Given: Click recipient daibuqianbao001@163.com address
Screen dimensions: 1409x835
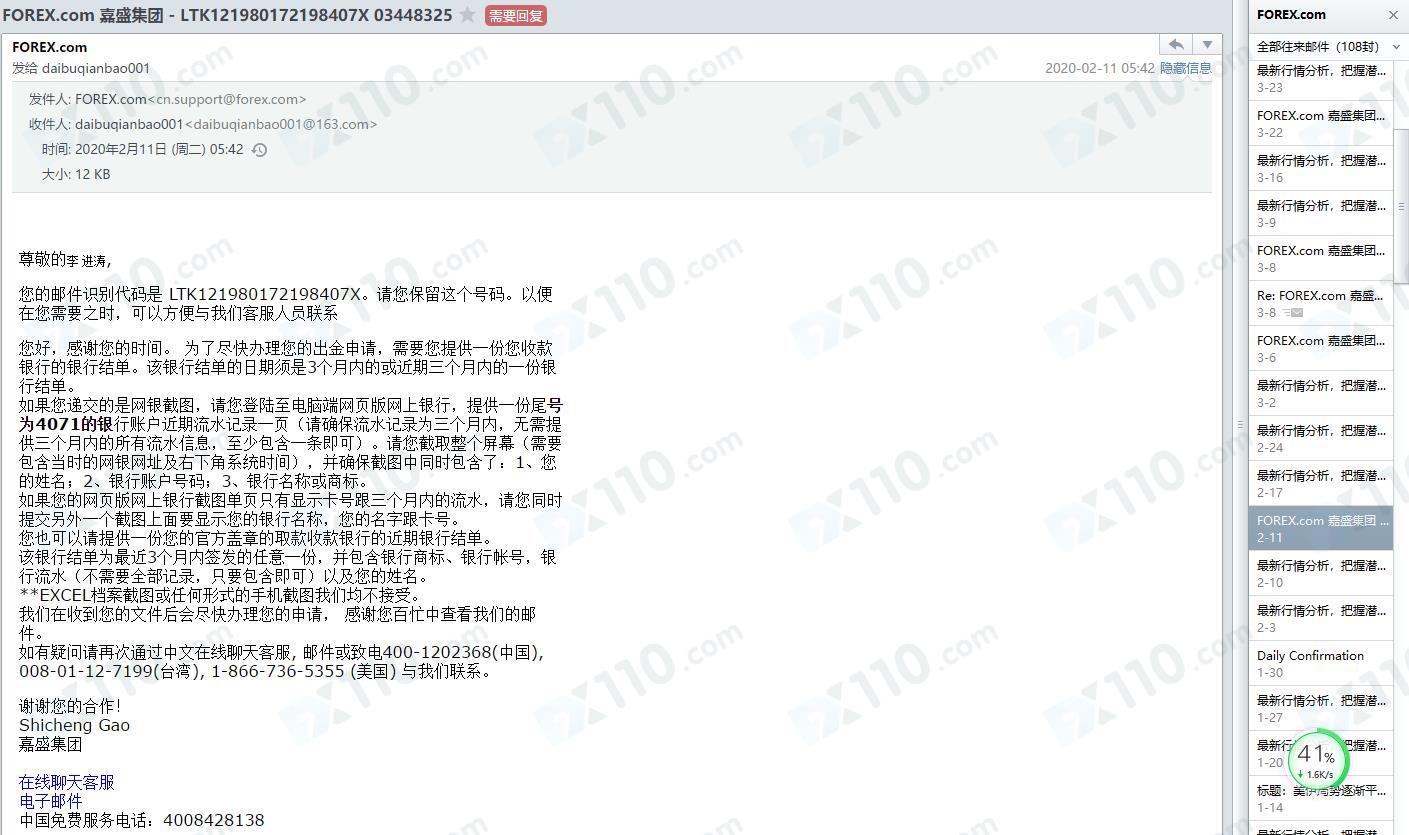Looking at the screenshot, I should (x=281, y=124).
